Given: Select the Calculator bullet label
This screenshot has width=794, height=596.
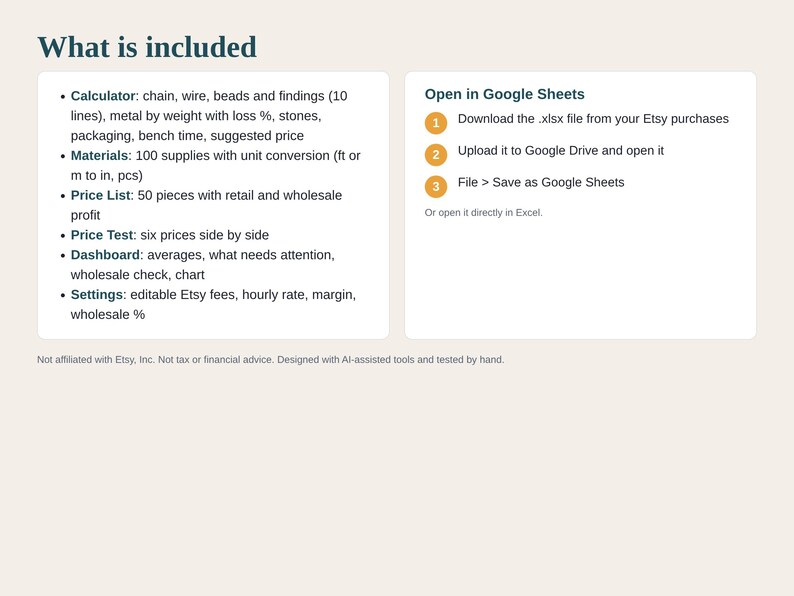Looking at the screenshot, I should click(103, 96).
